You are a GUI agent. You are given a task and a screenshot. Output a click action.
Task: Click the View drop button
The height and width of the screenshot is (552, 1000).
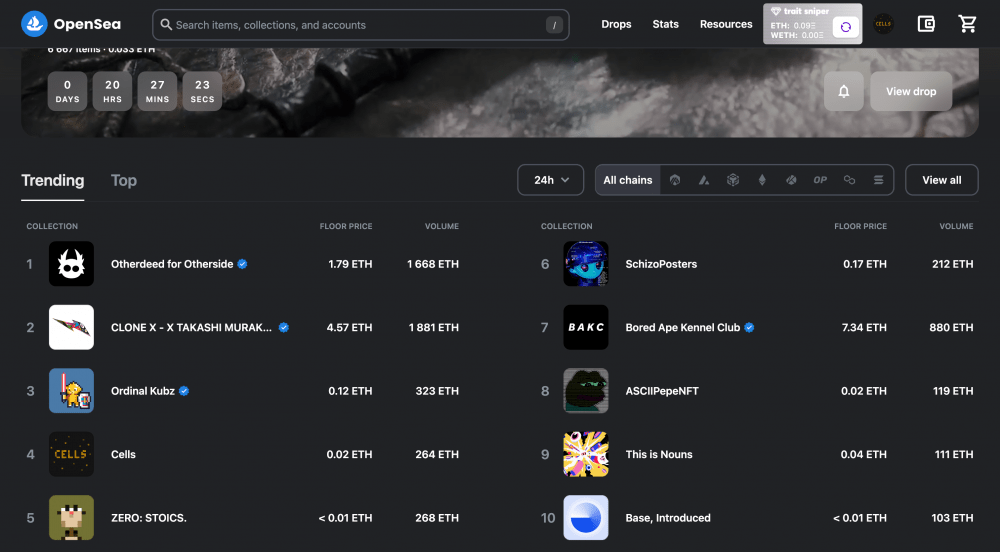911,91
